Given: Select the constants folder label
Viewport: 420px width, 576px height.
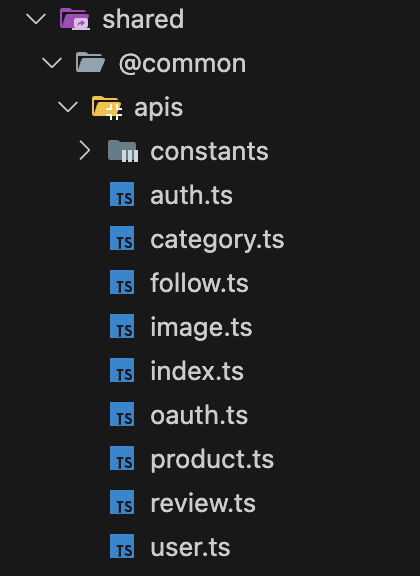Looking at the screenshot, I should (x=209, y=151).
